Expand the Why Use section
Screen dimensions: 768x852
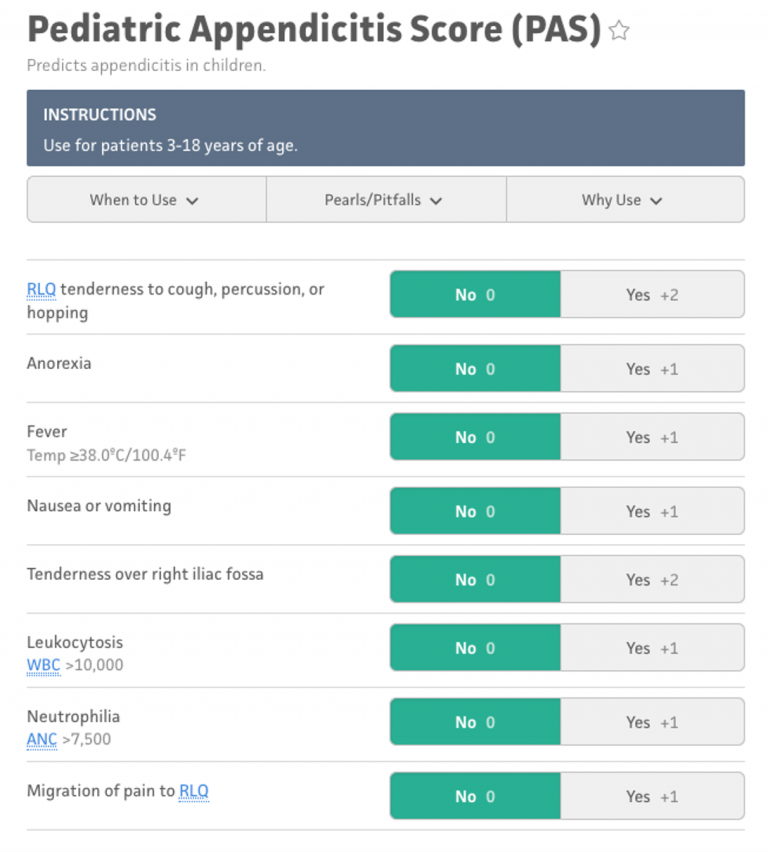tap(624, 200)
